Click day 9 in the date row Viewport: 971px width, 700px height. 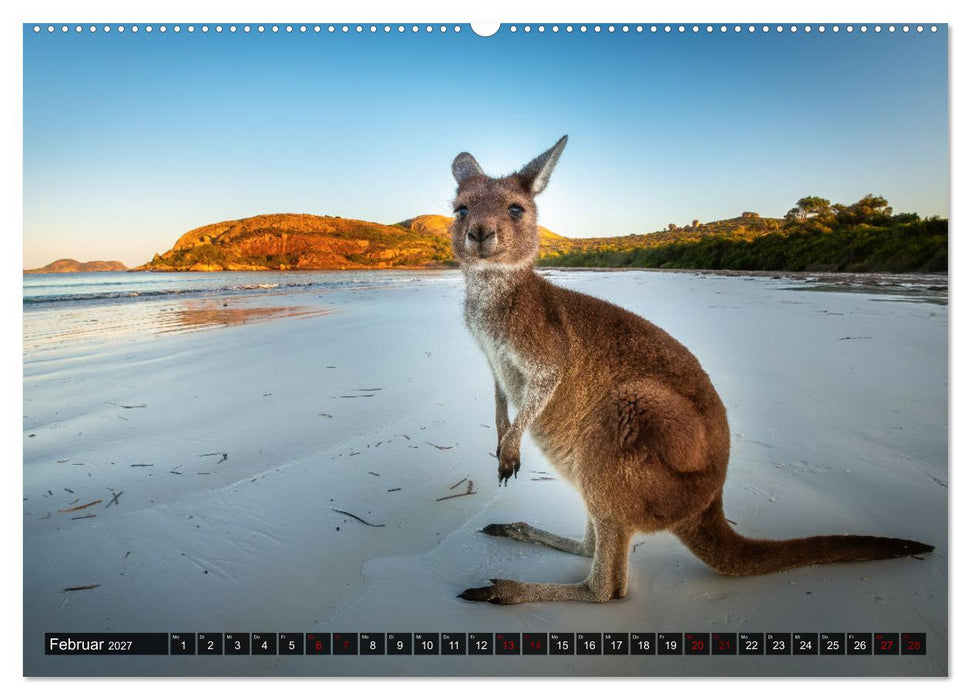pyautogui.click(x=399, y=644)
